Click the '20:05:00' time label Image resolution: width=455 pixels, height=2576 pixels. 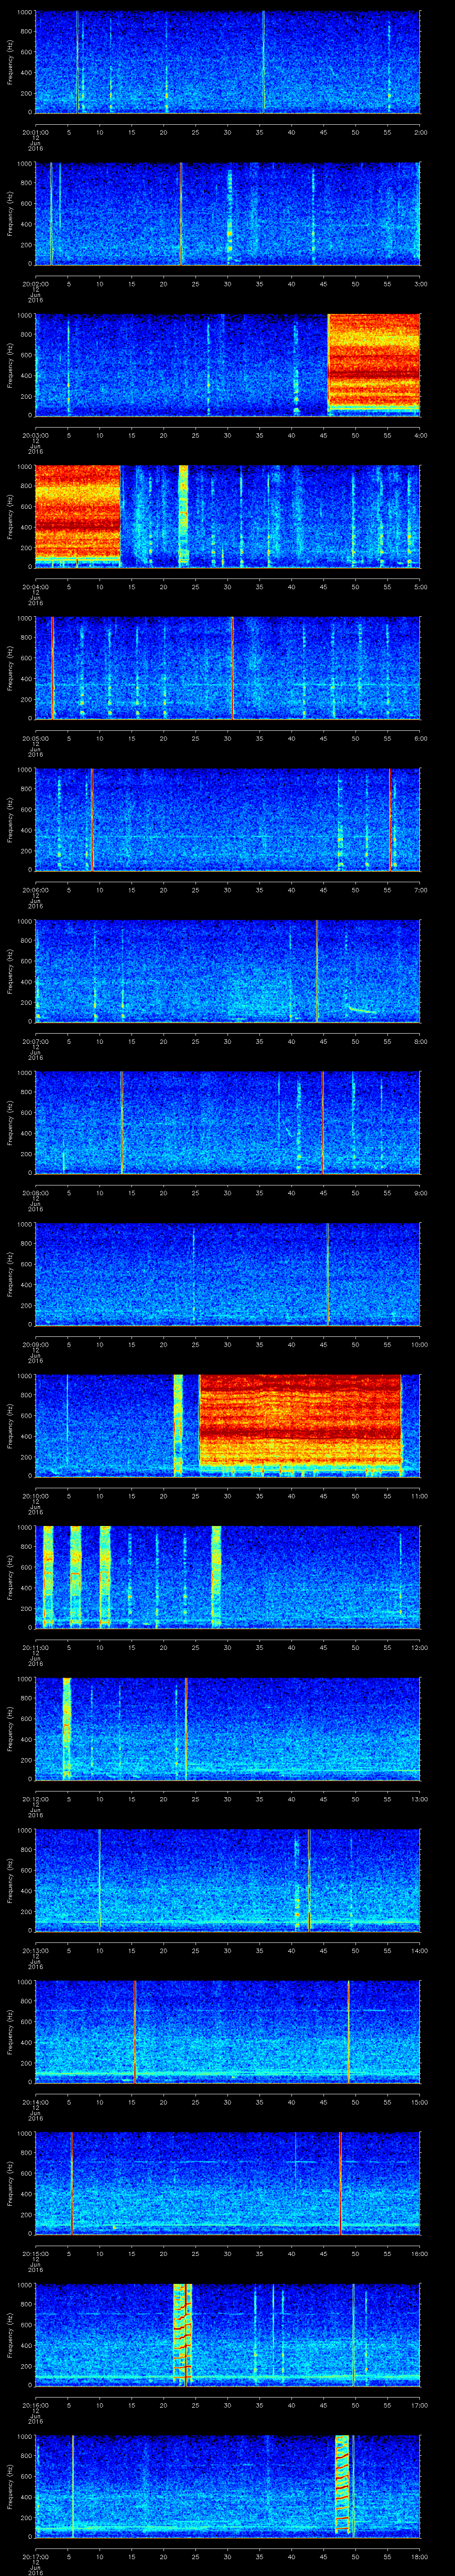[x=35, y=738]
